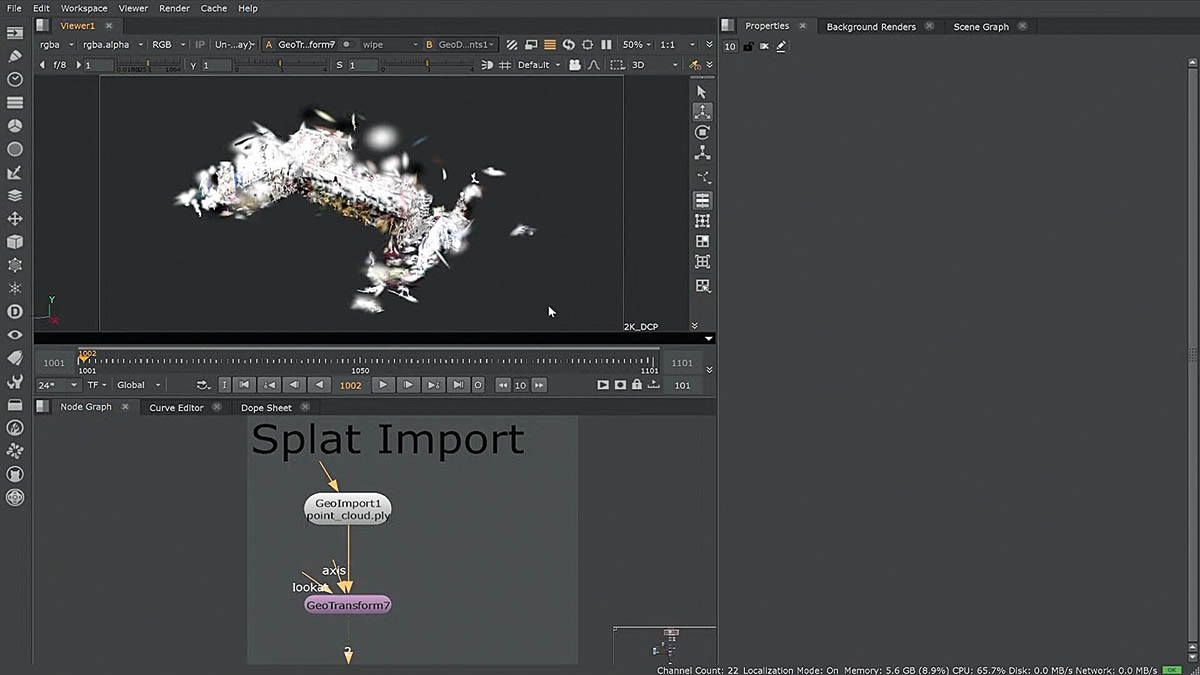
Task: Switch to the Curve Editor tab
Action: [x=176, y=408]
